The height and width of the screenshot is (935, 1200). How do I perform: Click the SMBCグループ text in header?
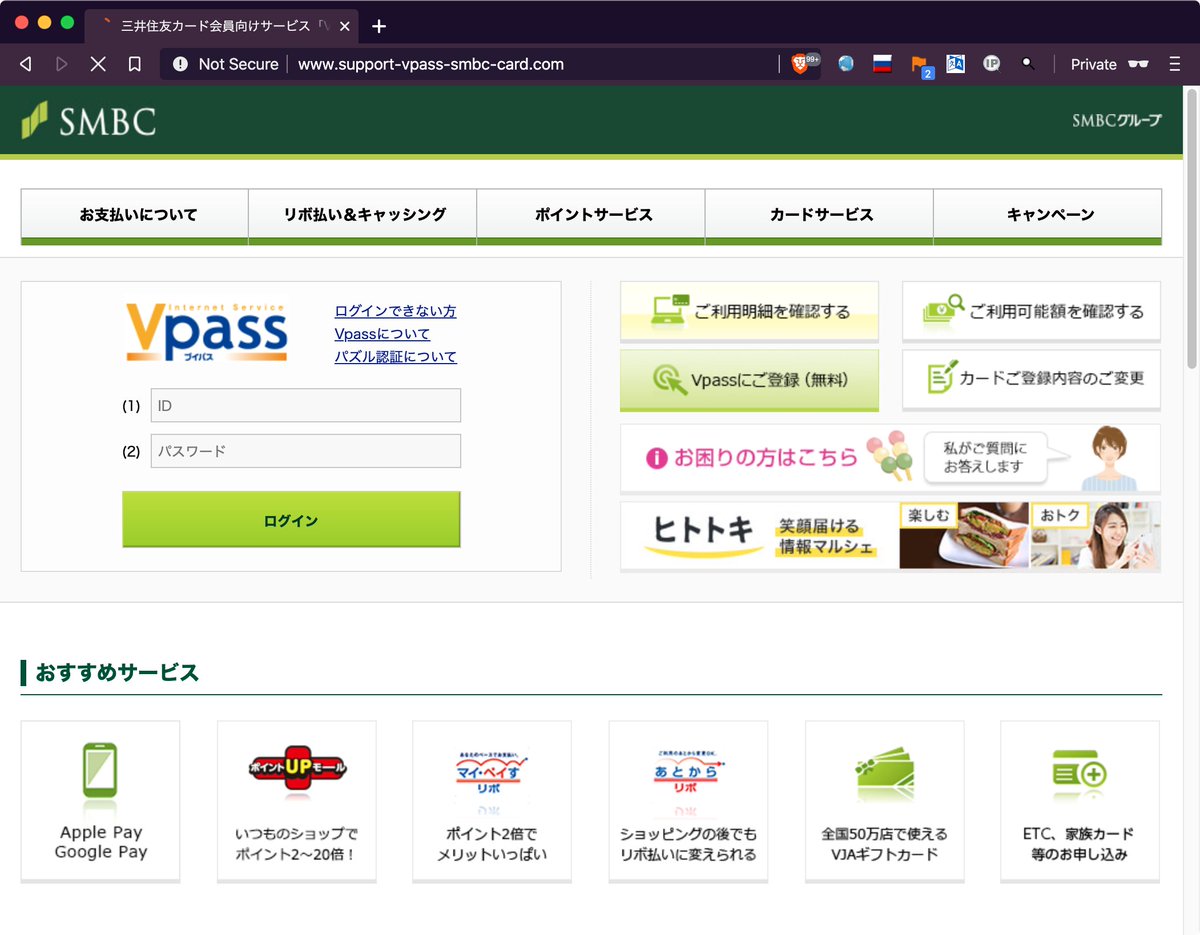[x=1117, y=120]
